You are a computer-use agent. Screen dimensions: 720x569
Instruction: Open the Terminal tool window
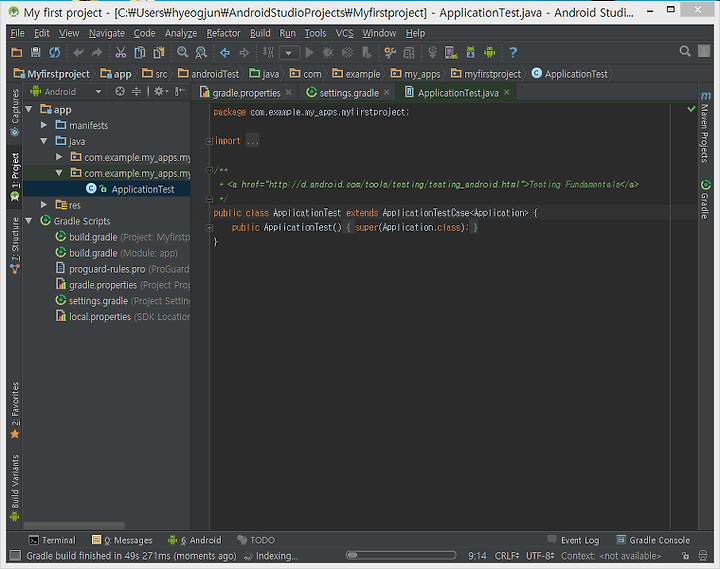(x=52, y=540)
